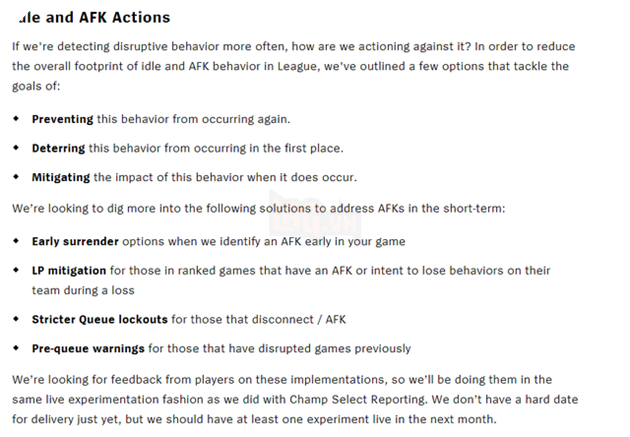Click the diamond bullet beside "Preventing"
This screenshot has height=437, width=630.
pos(16,119)
